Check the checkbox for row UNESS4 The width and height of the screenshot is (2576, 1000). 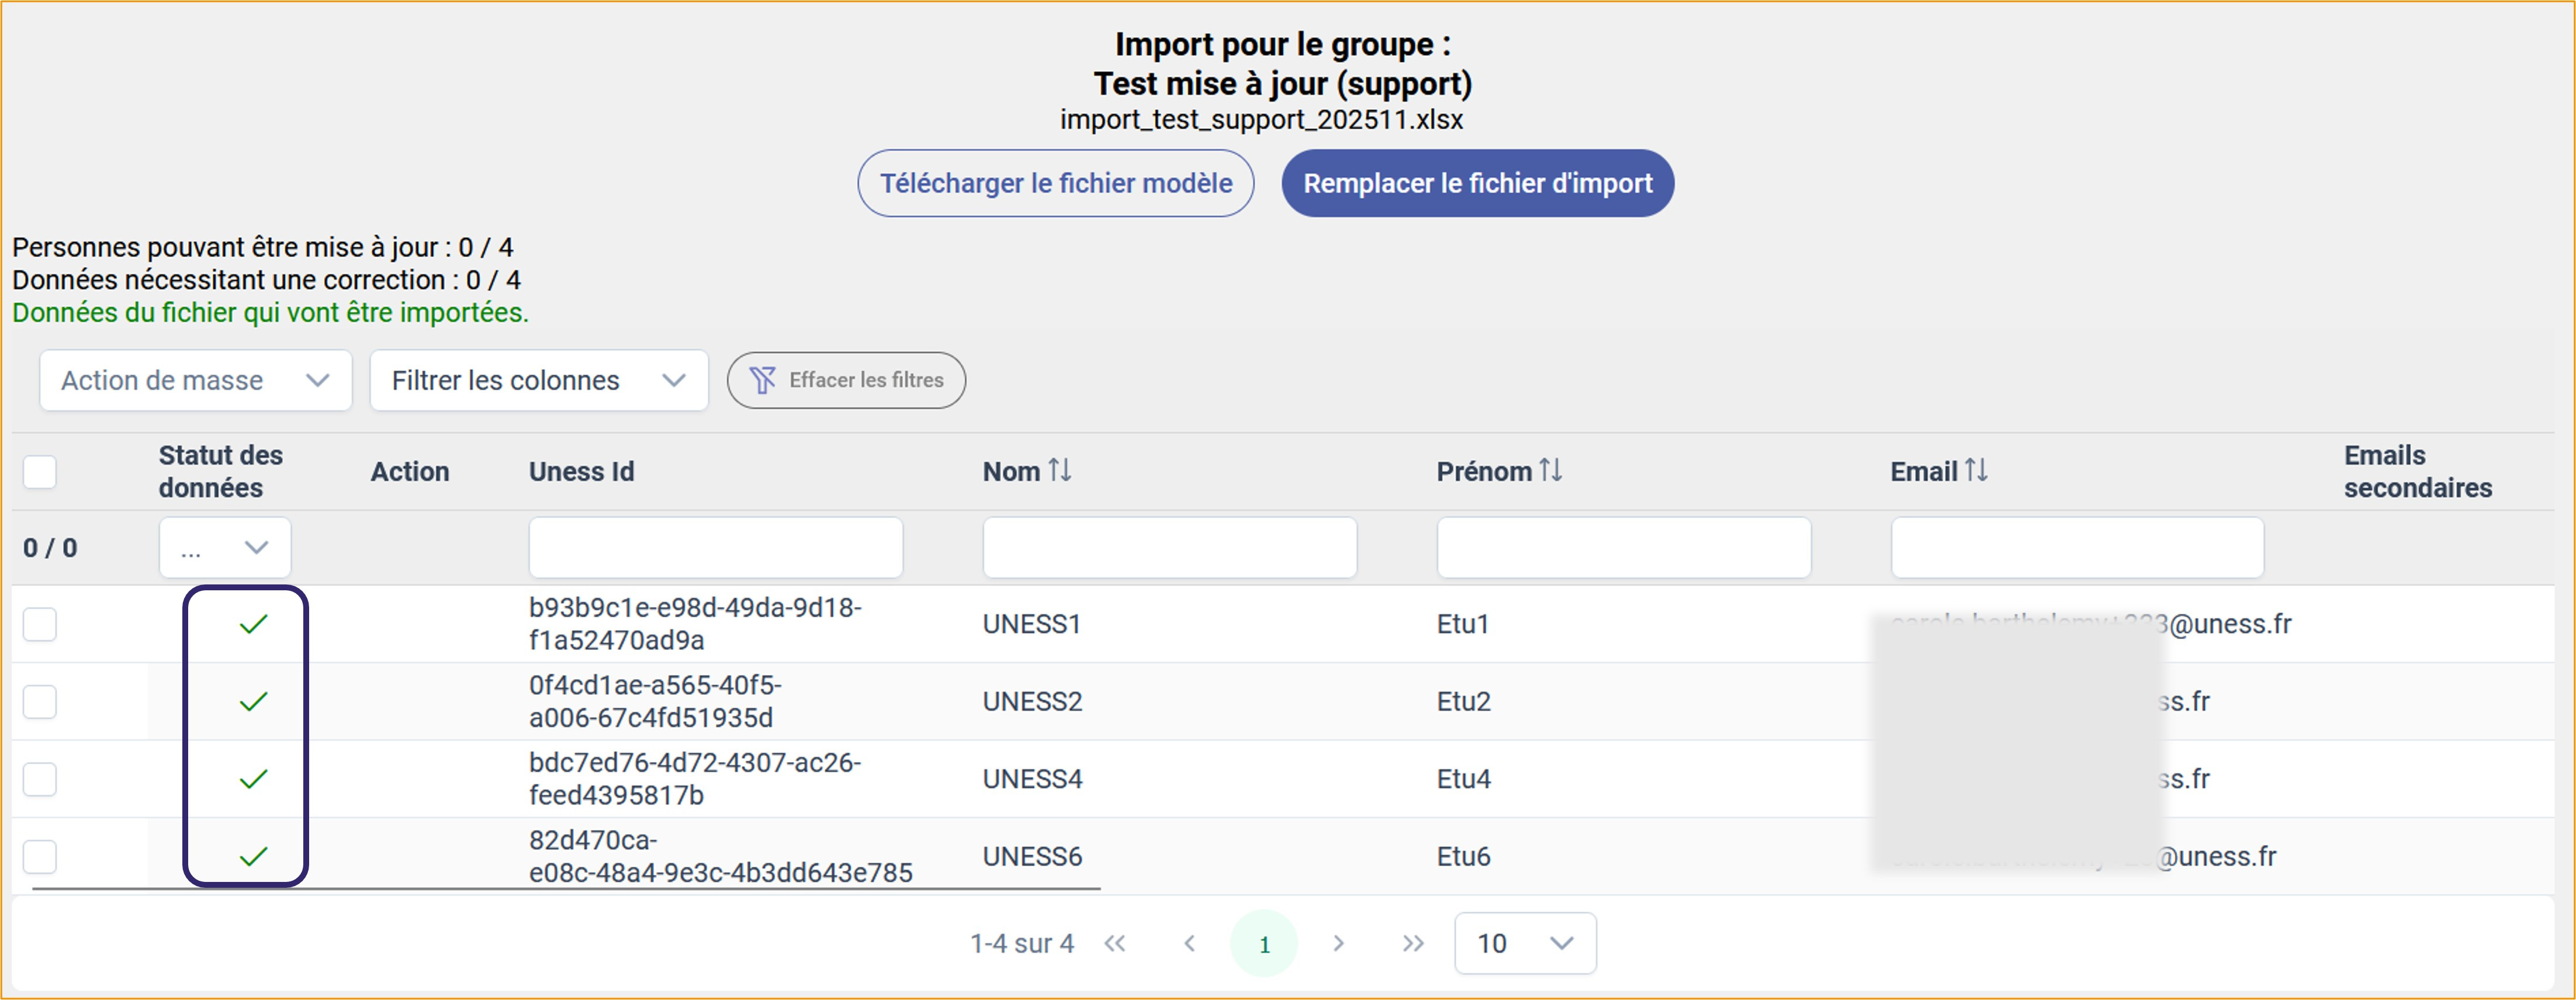(40, 779)
